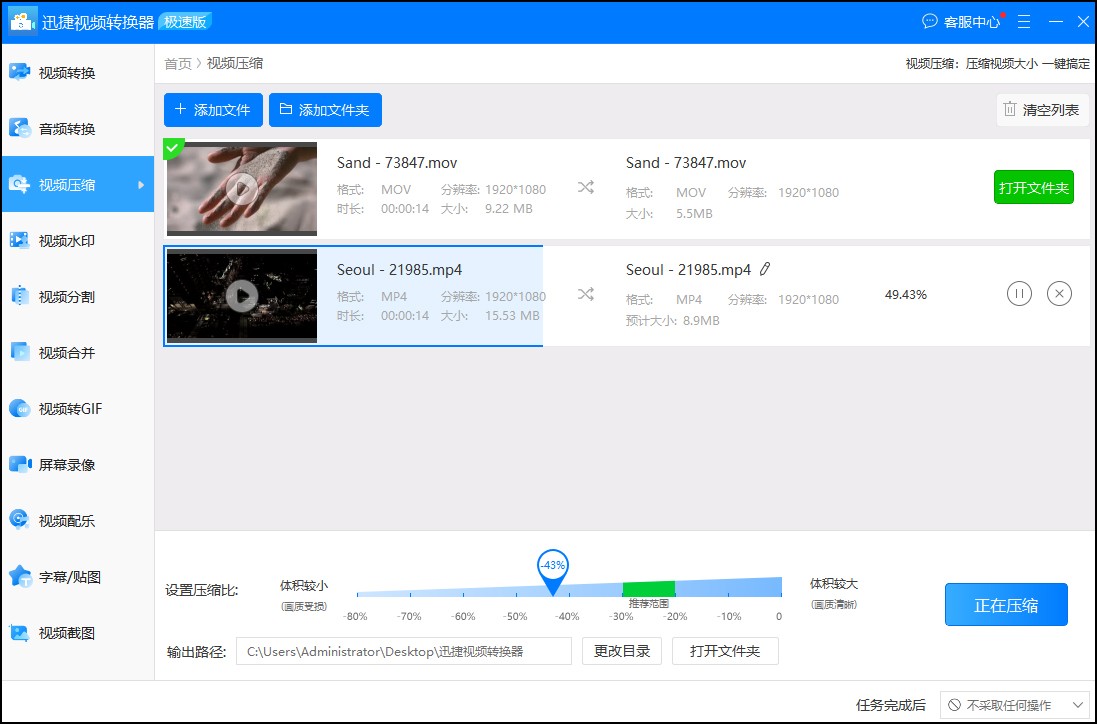The image size is (1097, 724).
Task: Click the rename pencil for Seoul - 21985.mp4
Action: click(x=765, y=268)
